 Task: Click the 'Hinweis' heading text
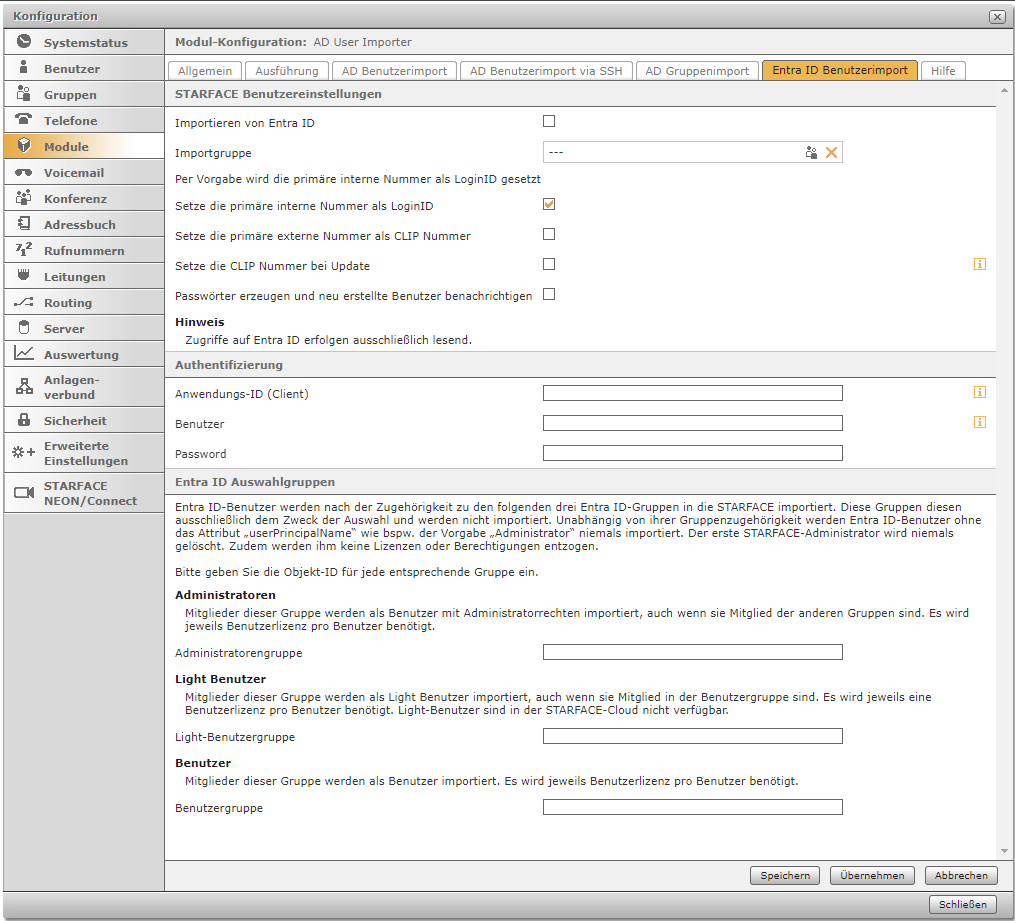(199, 322)
